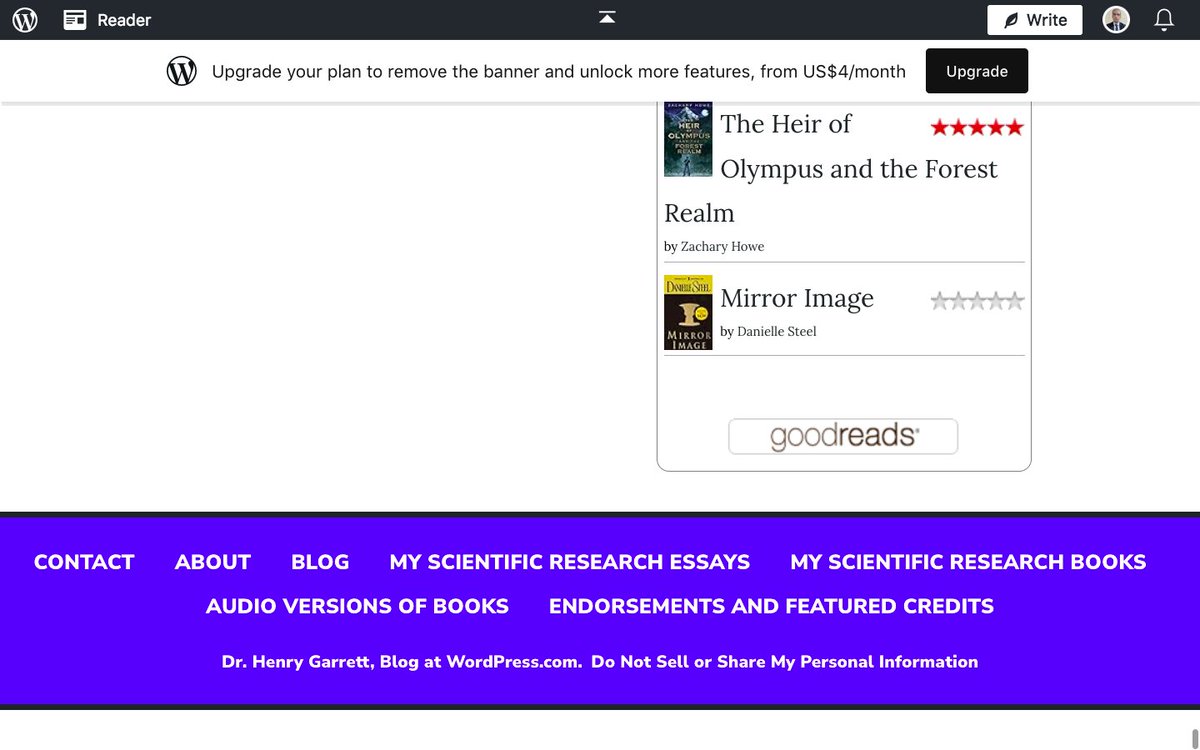Image resolution: width=1200 pixels, height=750 pixels.
Task: Click the gray star rating for Mirror Image
Action: coord(977,300)
